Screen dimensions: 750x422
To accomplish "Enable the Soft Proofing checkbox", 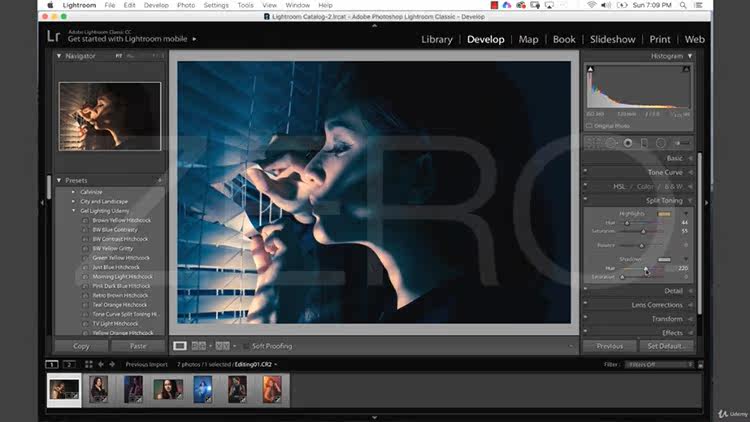I will [x=245, y=346].
